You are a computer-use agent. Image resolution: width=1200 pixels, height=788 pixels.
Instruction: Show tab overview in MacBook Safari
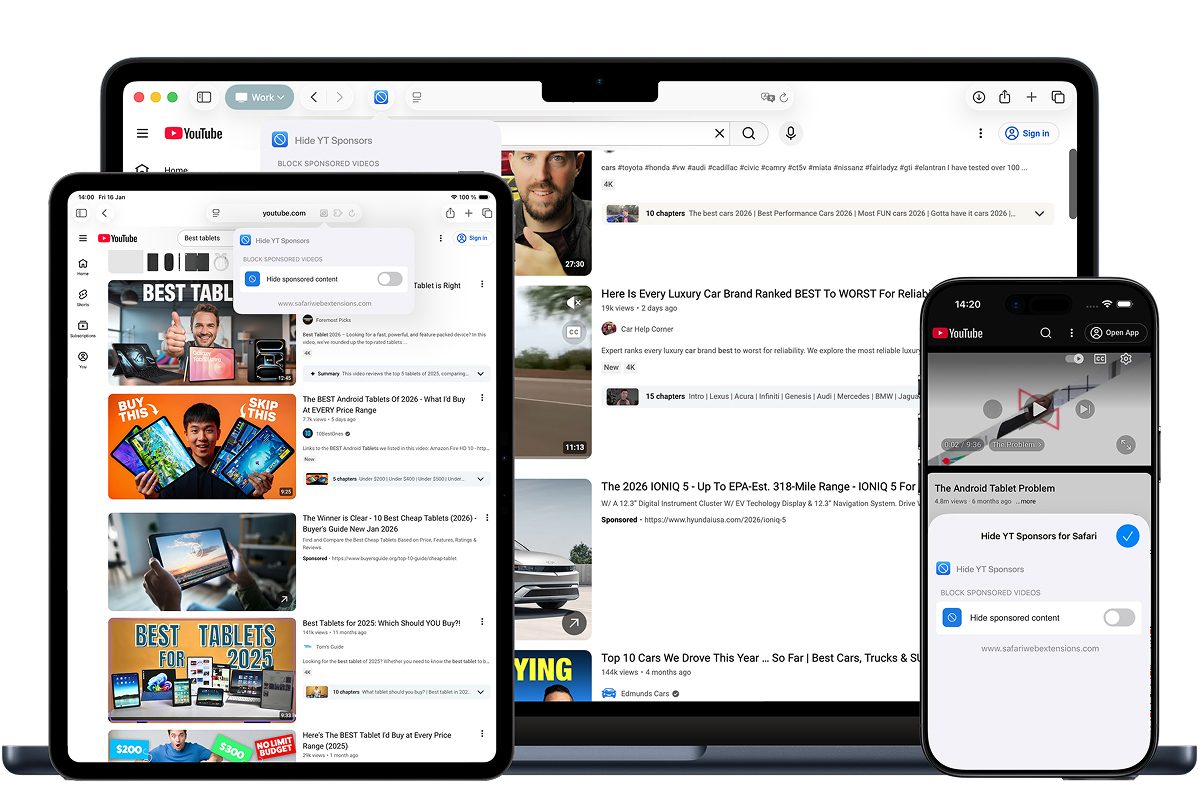click(x=1058, y=97)
